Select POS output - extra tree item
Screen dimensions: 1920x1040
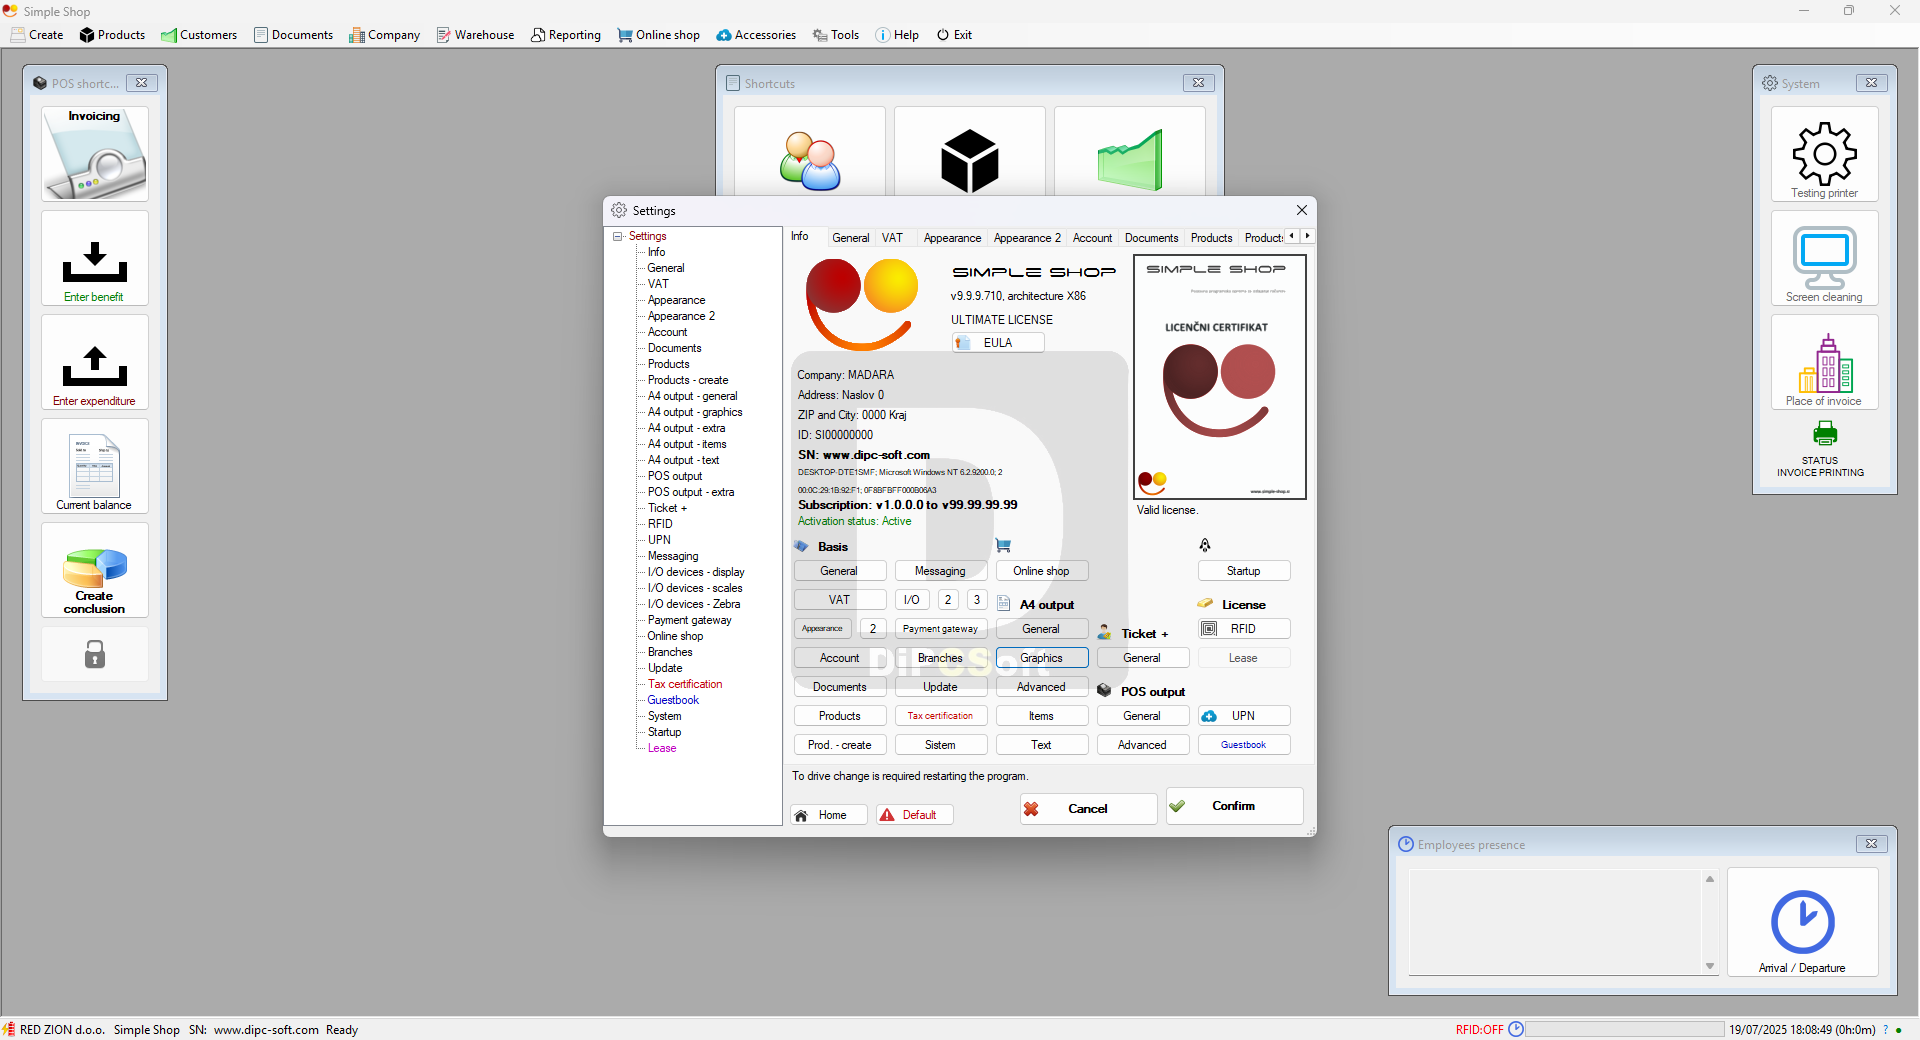click(691, 492)
